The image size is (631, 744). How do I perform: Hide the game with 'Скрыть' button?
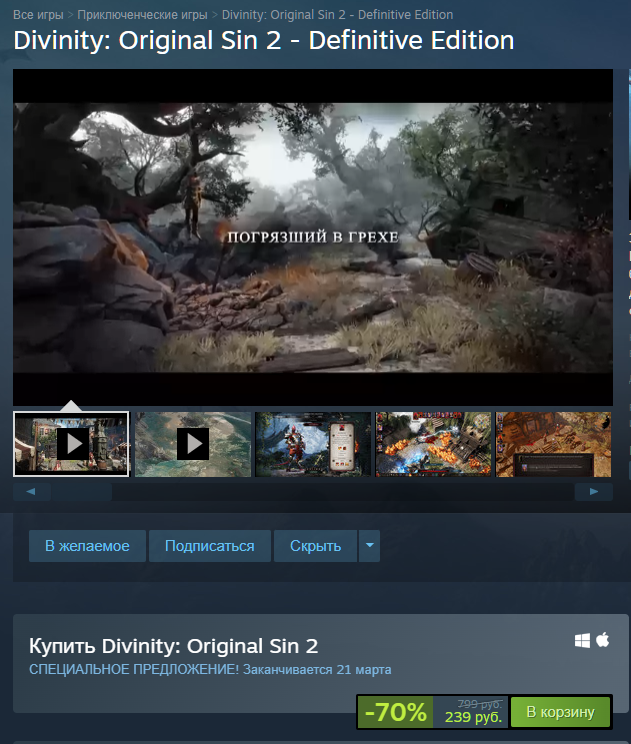click(x=316, y=546)
